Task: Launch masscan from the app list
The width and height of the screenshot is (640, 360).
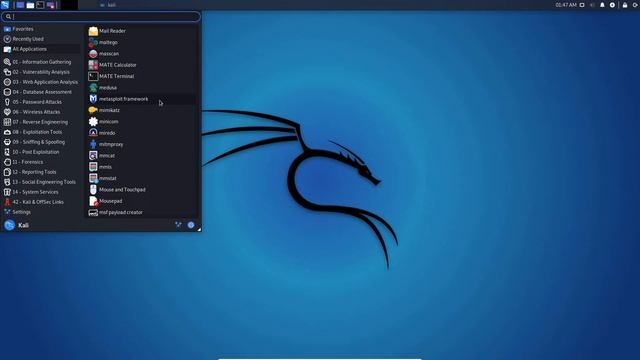Action: [142, 54]
